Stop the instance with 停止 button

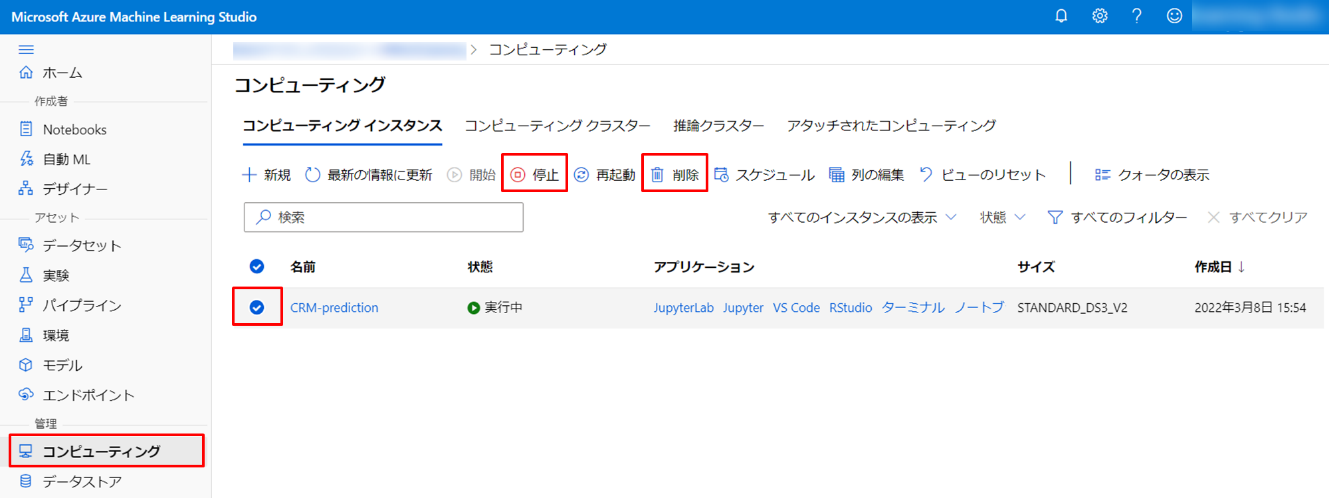[x=535, y=175]
